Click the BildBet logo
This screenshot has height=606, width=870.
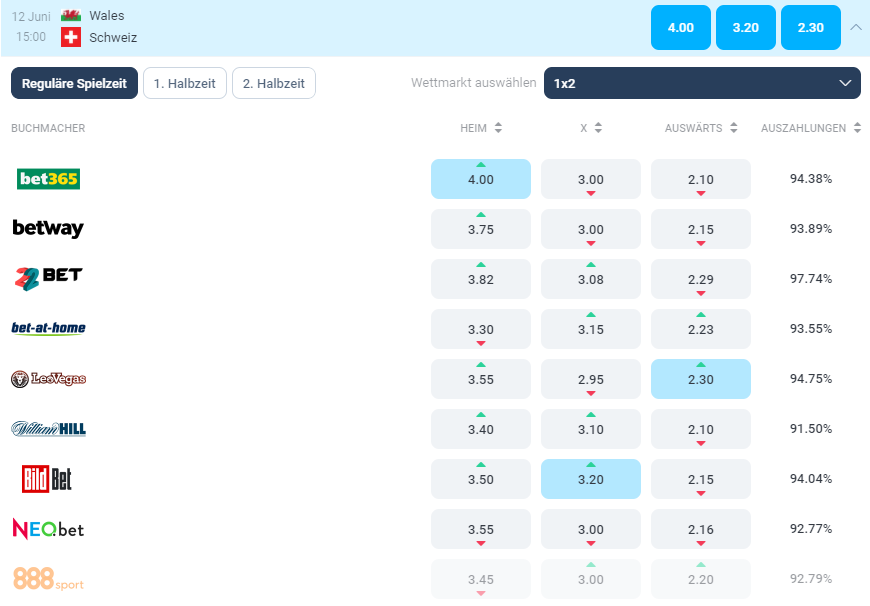point(47,479)
